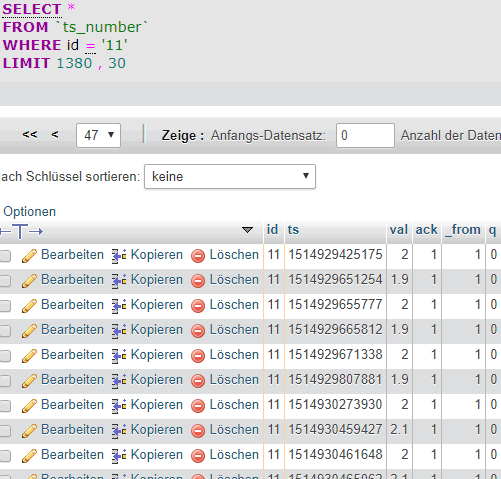Click pencil edit icon for row 1514929665812
Viewport: 501px width, 479px height.
click(x=29, y=331)
